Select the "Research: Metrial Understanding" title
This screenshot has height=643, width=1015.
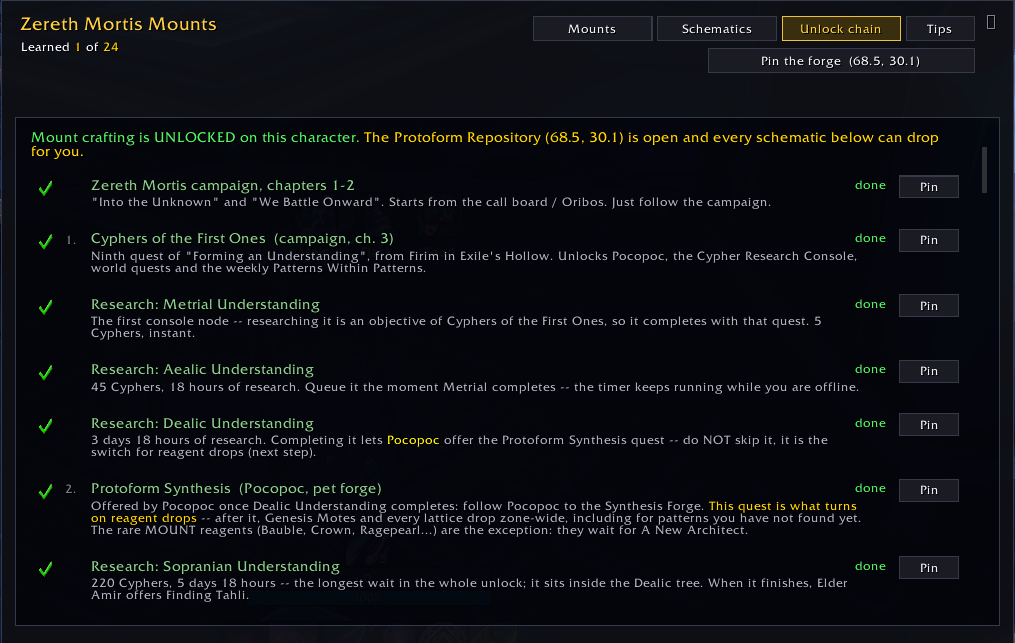pyautogui.click(x=205, y=304)
